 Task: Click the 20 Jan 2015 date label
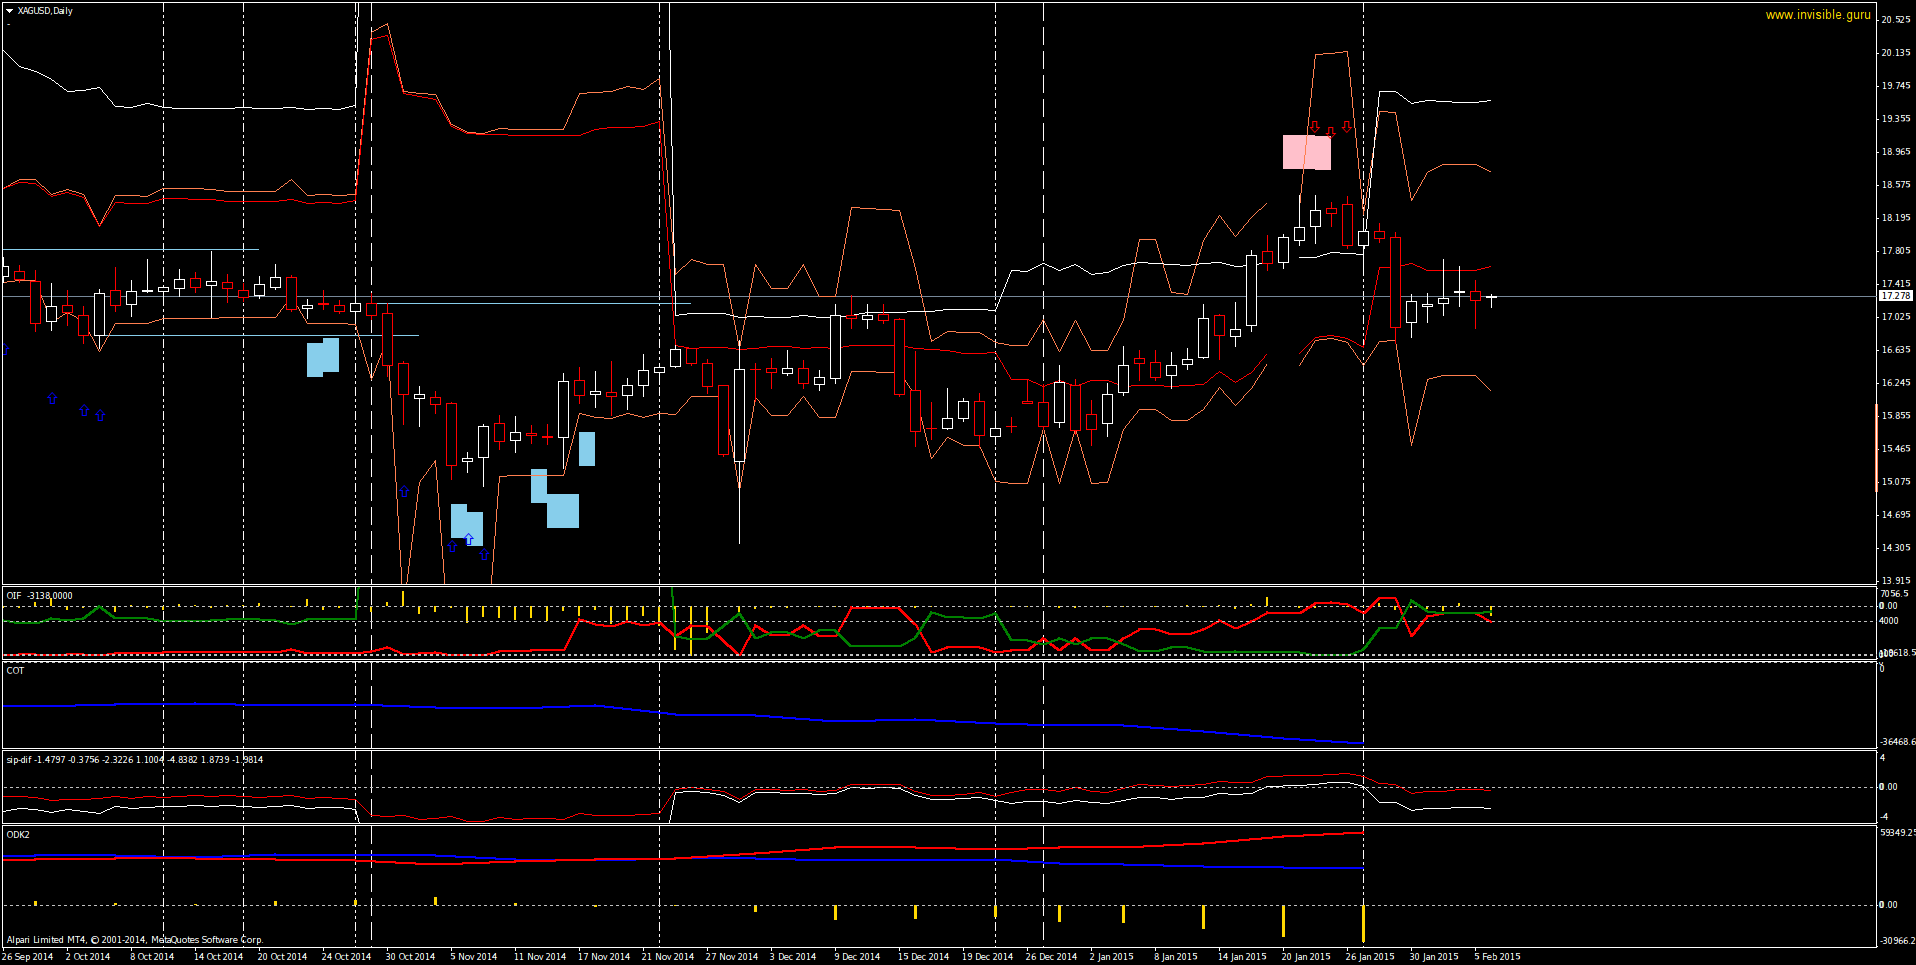[x=1306, y=957]
